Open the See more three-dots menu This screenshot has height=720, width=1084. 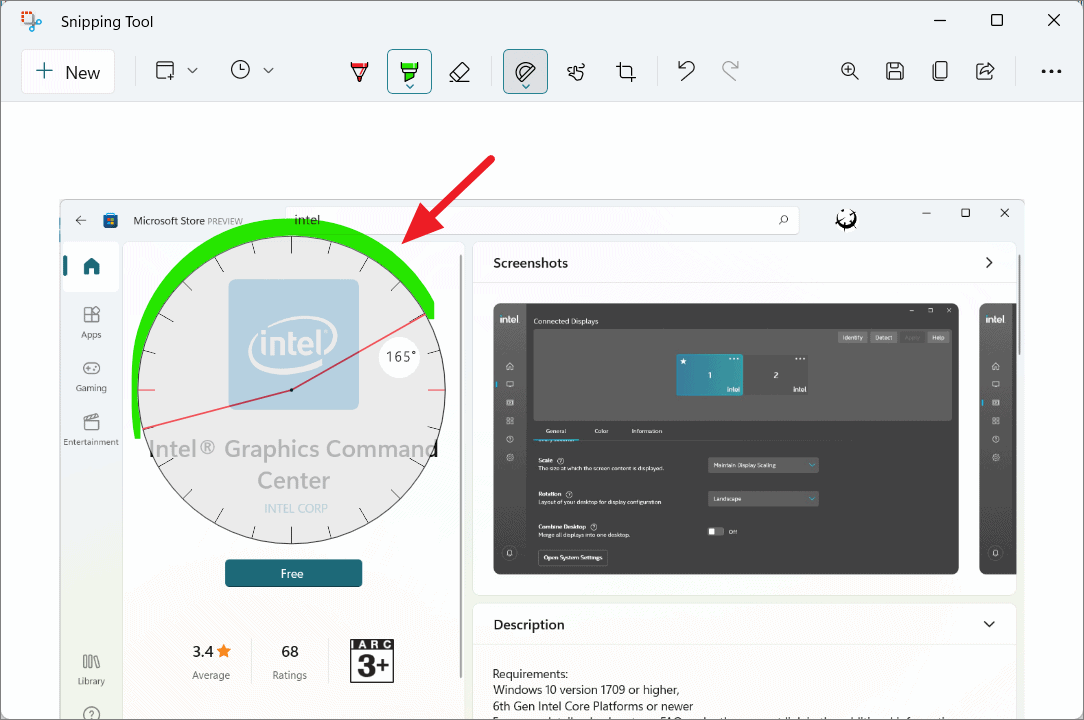(x=1051, y=71)
